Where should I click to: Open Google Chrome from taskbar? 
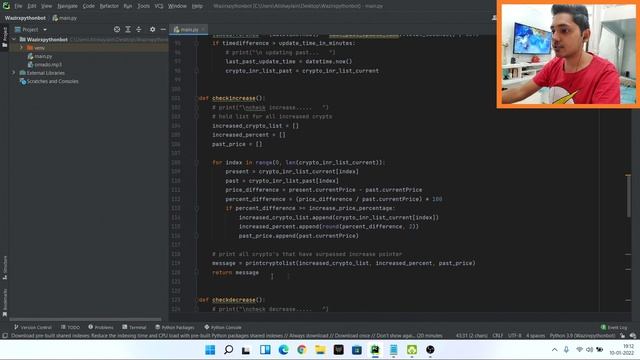click(302, 350)
